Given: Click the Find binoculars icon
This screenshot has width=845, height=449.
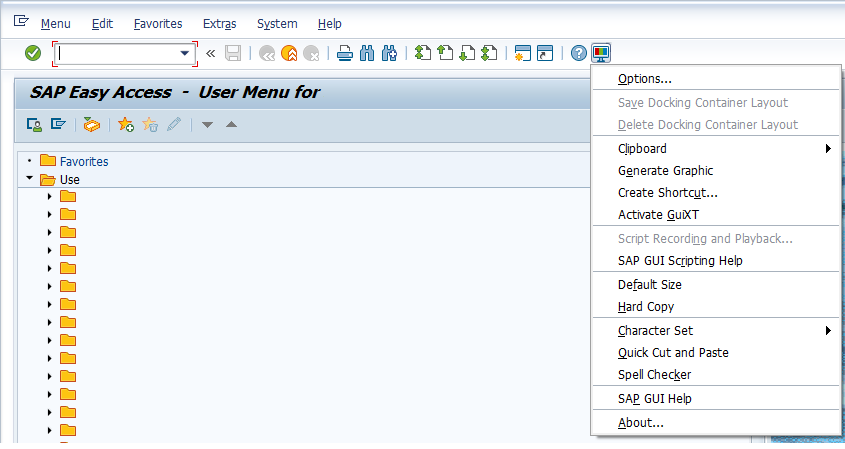Looking at the screenshot, I should coord(367,53).
